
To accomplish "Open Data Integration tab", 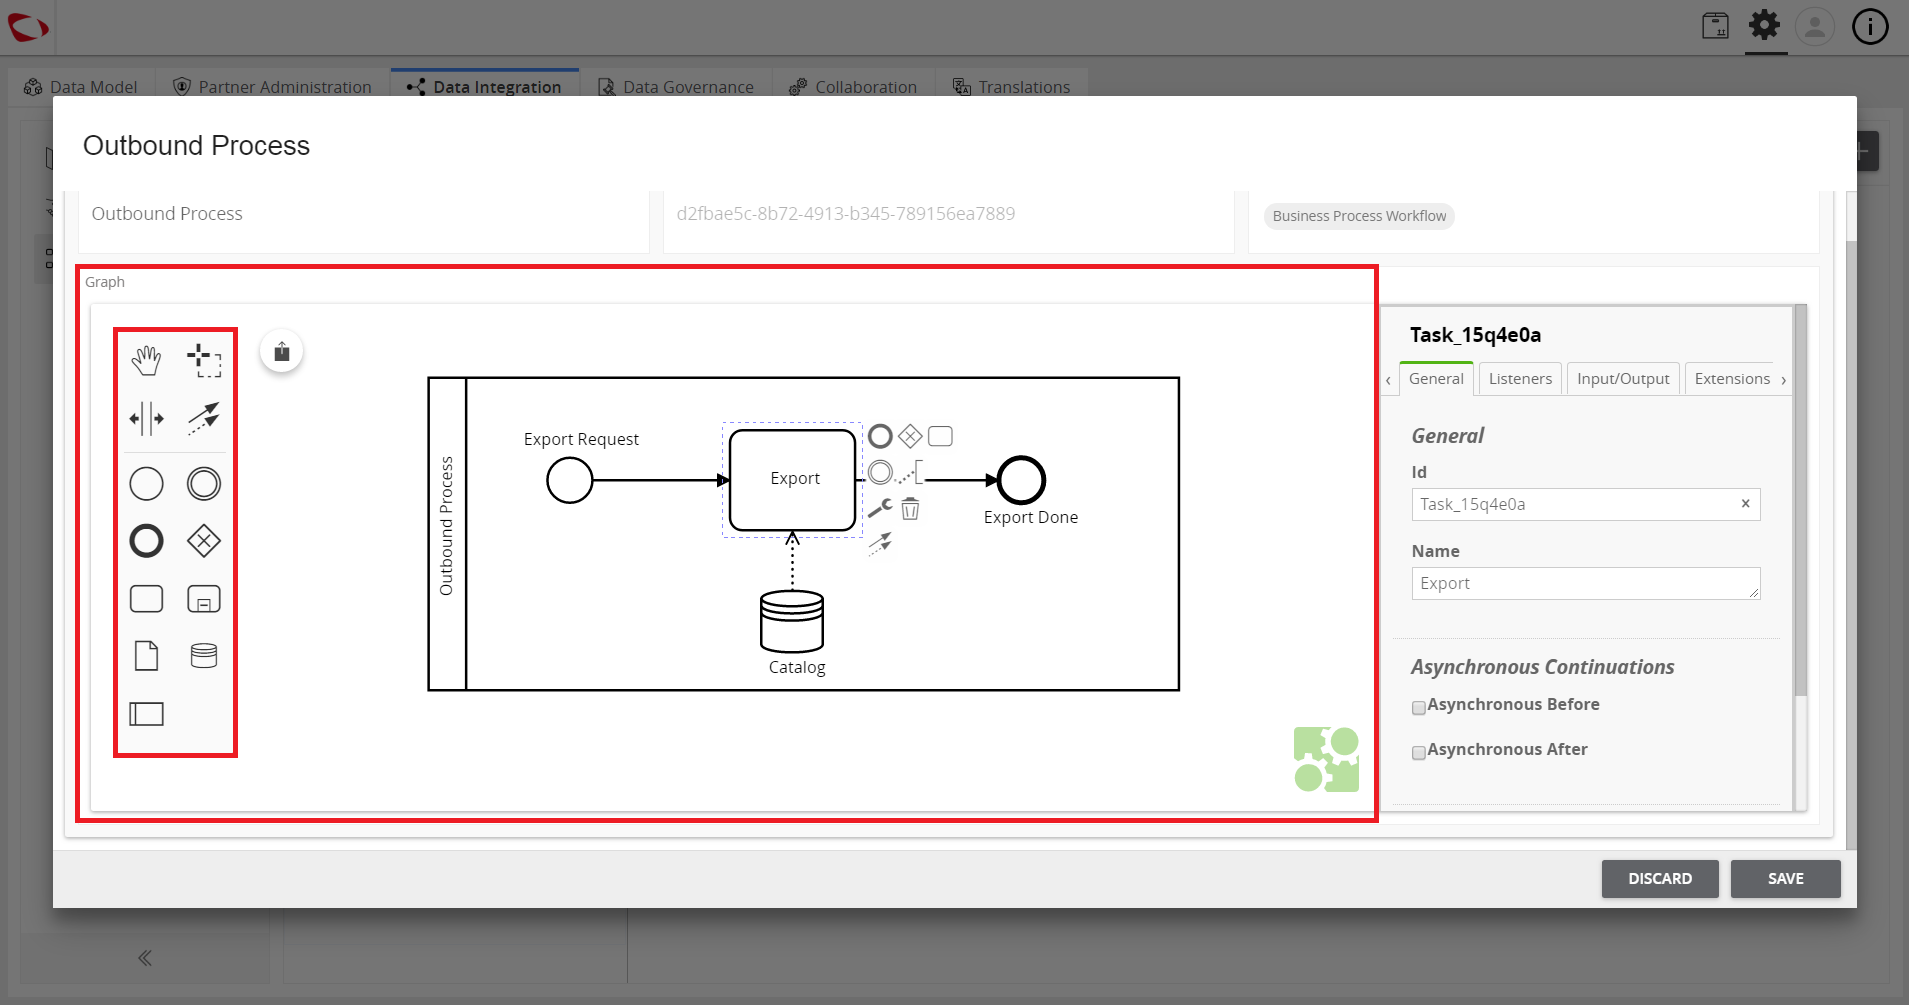I will pos(485,87).
